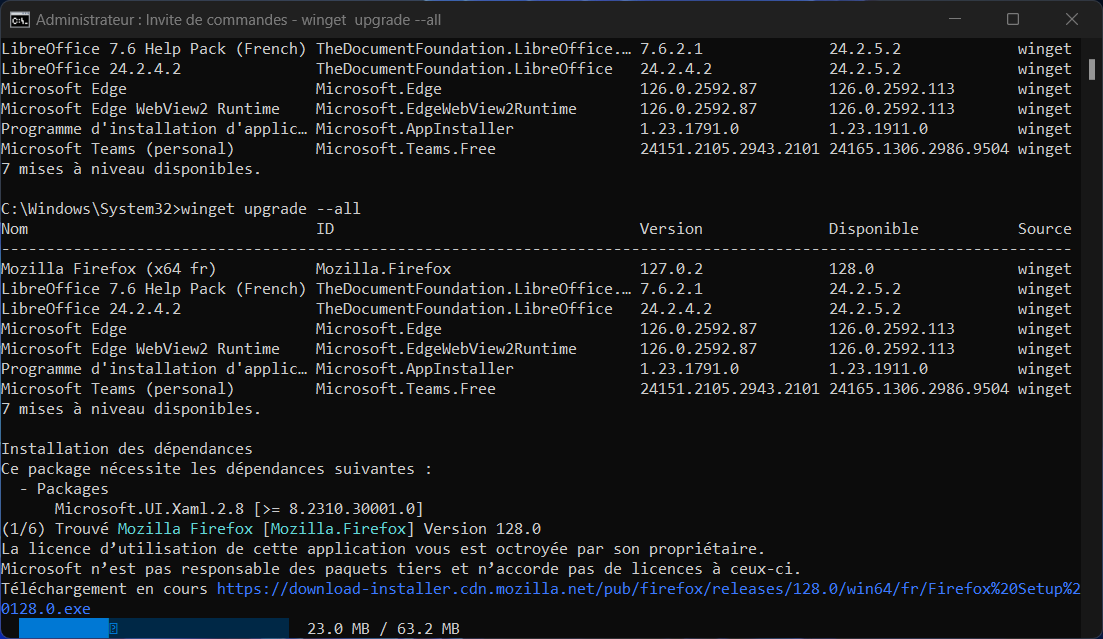Click the installed version '127.0.2'
This screenshot has height=639, width=1103.
pyautogui.click(x=671, y=269)
